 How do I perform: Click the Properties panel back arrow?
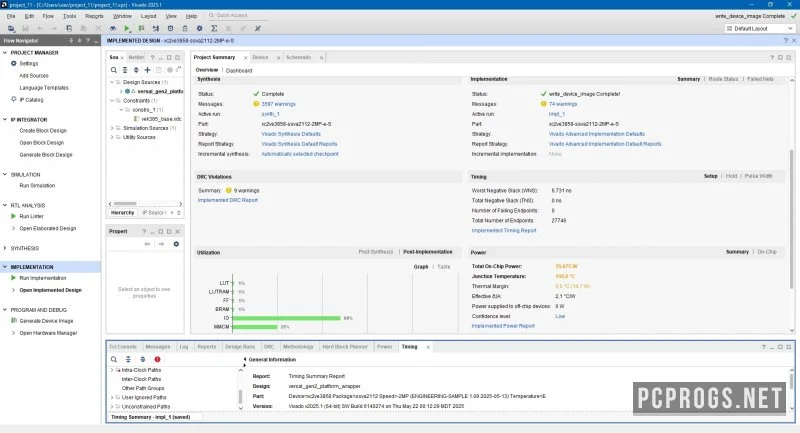click(x=147, y=244)
